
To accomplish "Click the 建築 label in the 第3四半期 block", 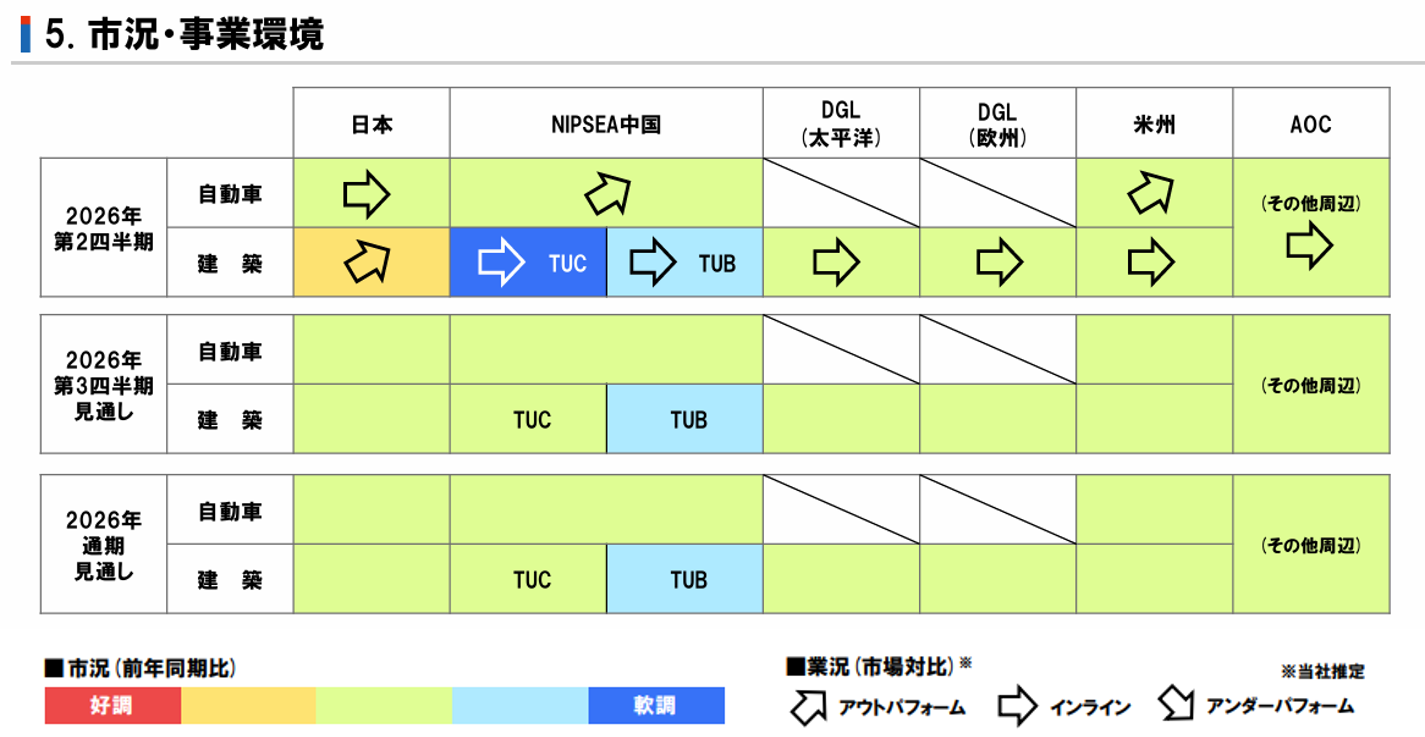I will pos(230,420).
